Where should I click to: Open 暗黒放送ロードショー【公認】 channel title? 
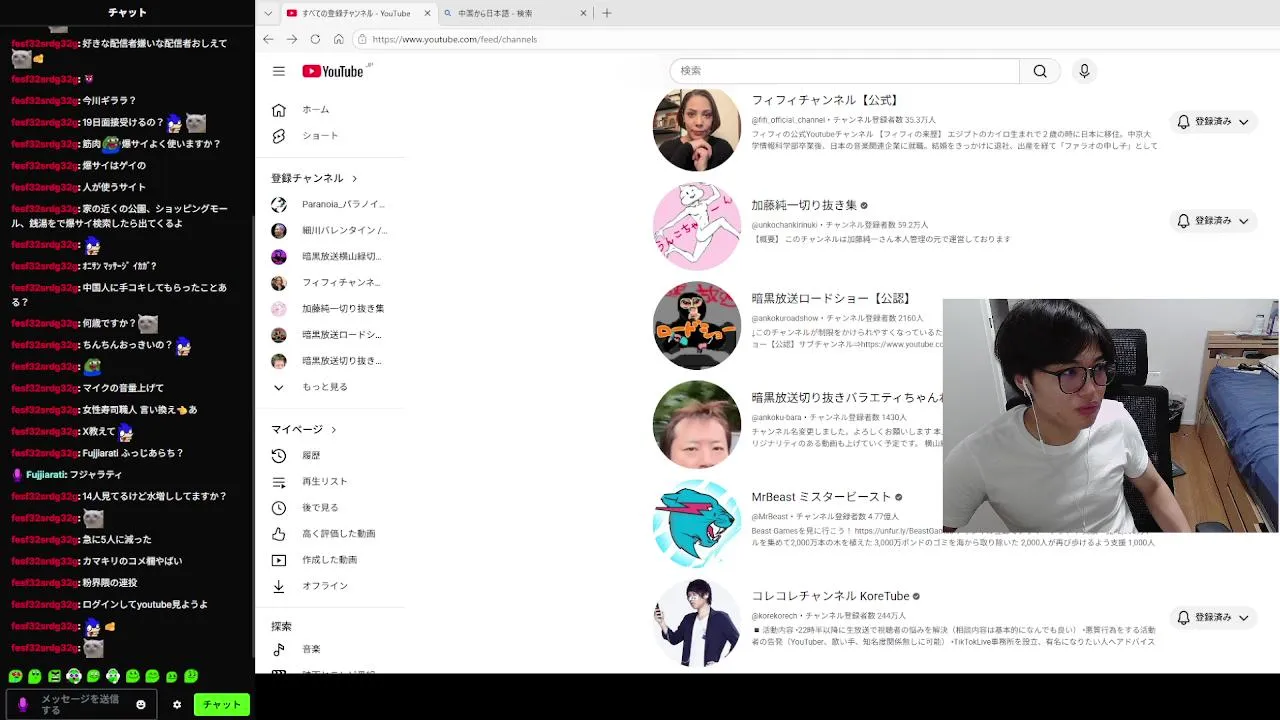coord(831,298)
